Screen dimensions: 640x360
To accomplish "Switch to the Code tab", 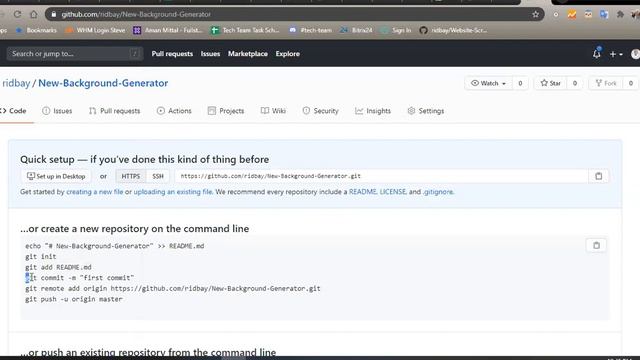I will 14,111.
